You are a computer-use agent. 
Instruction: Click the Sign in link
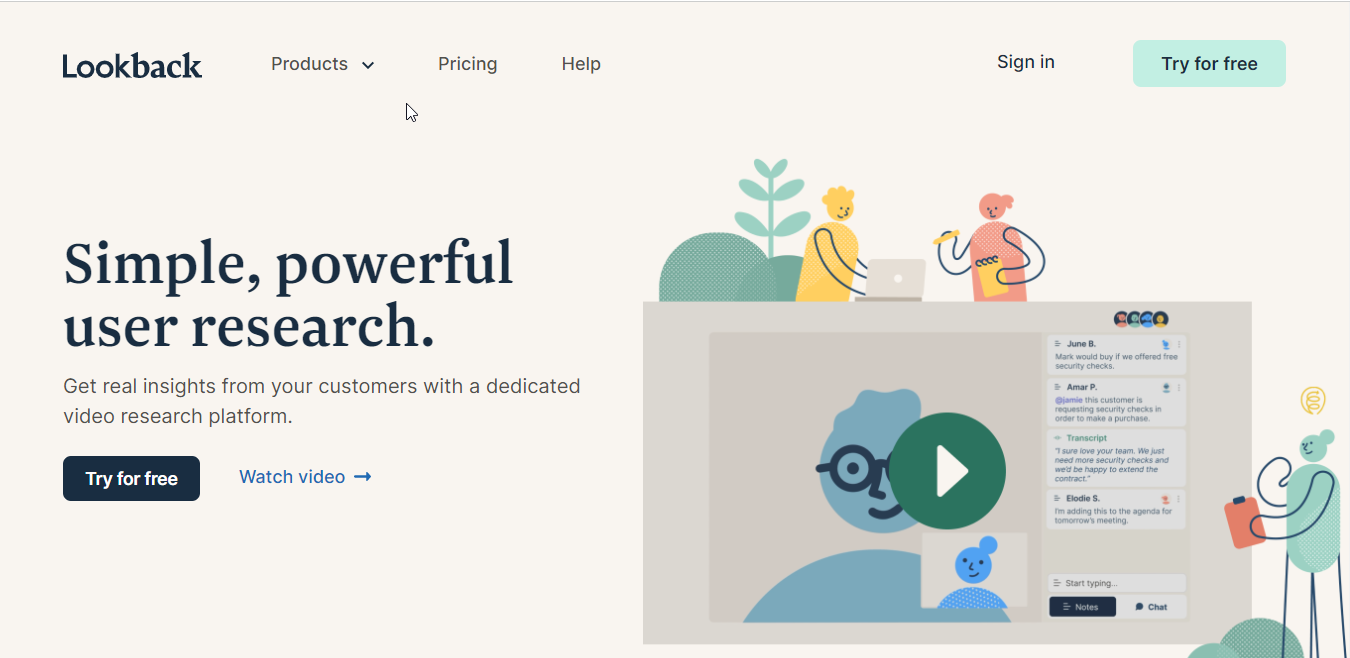pos(1025,61)
